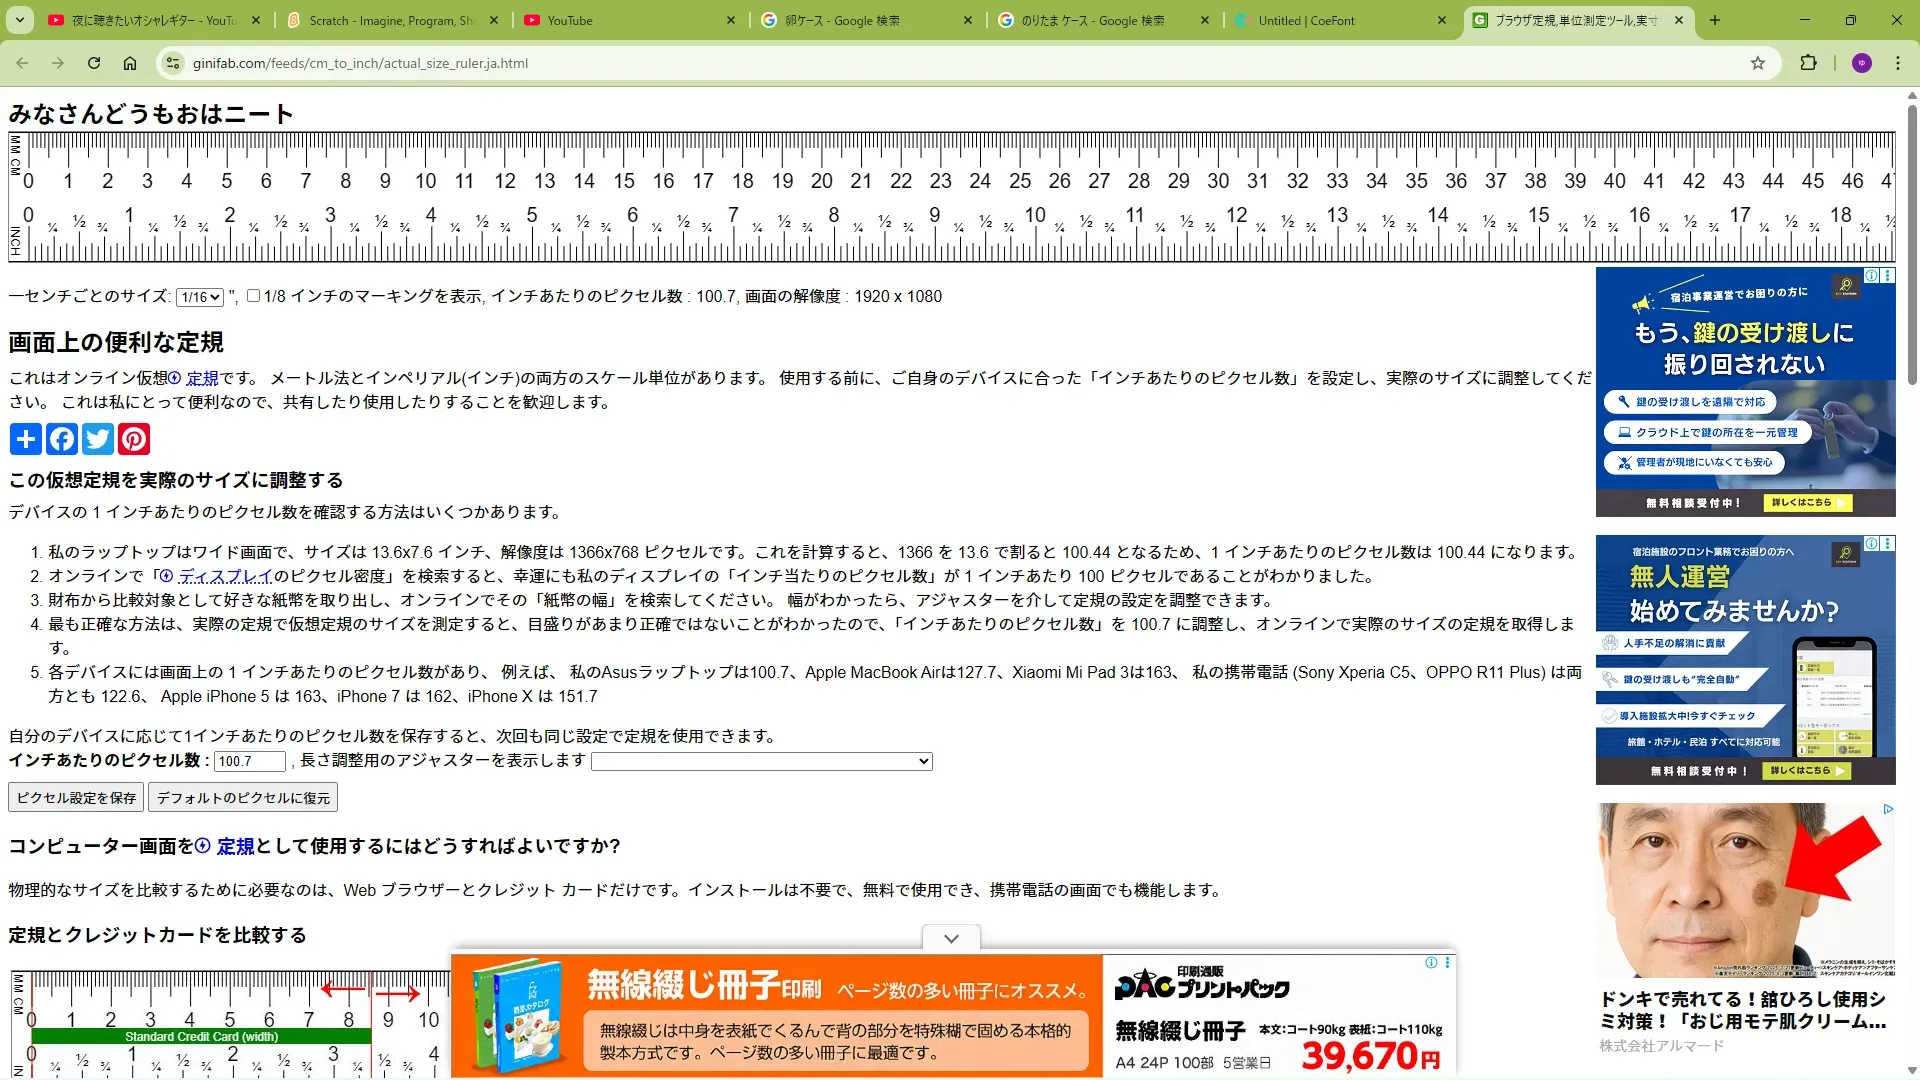This screenshot has width=1920, height=1080.
Task: Go to browser home page
Action: (130, 63)
